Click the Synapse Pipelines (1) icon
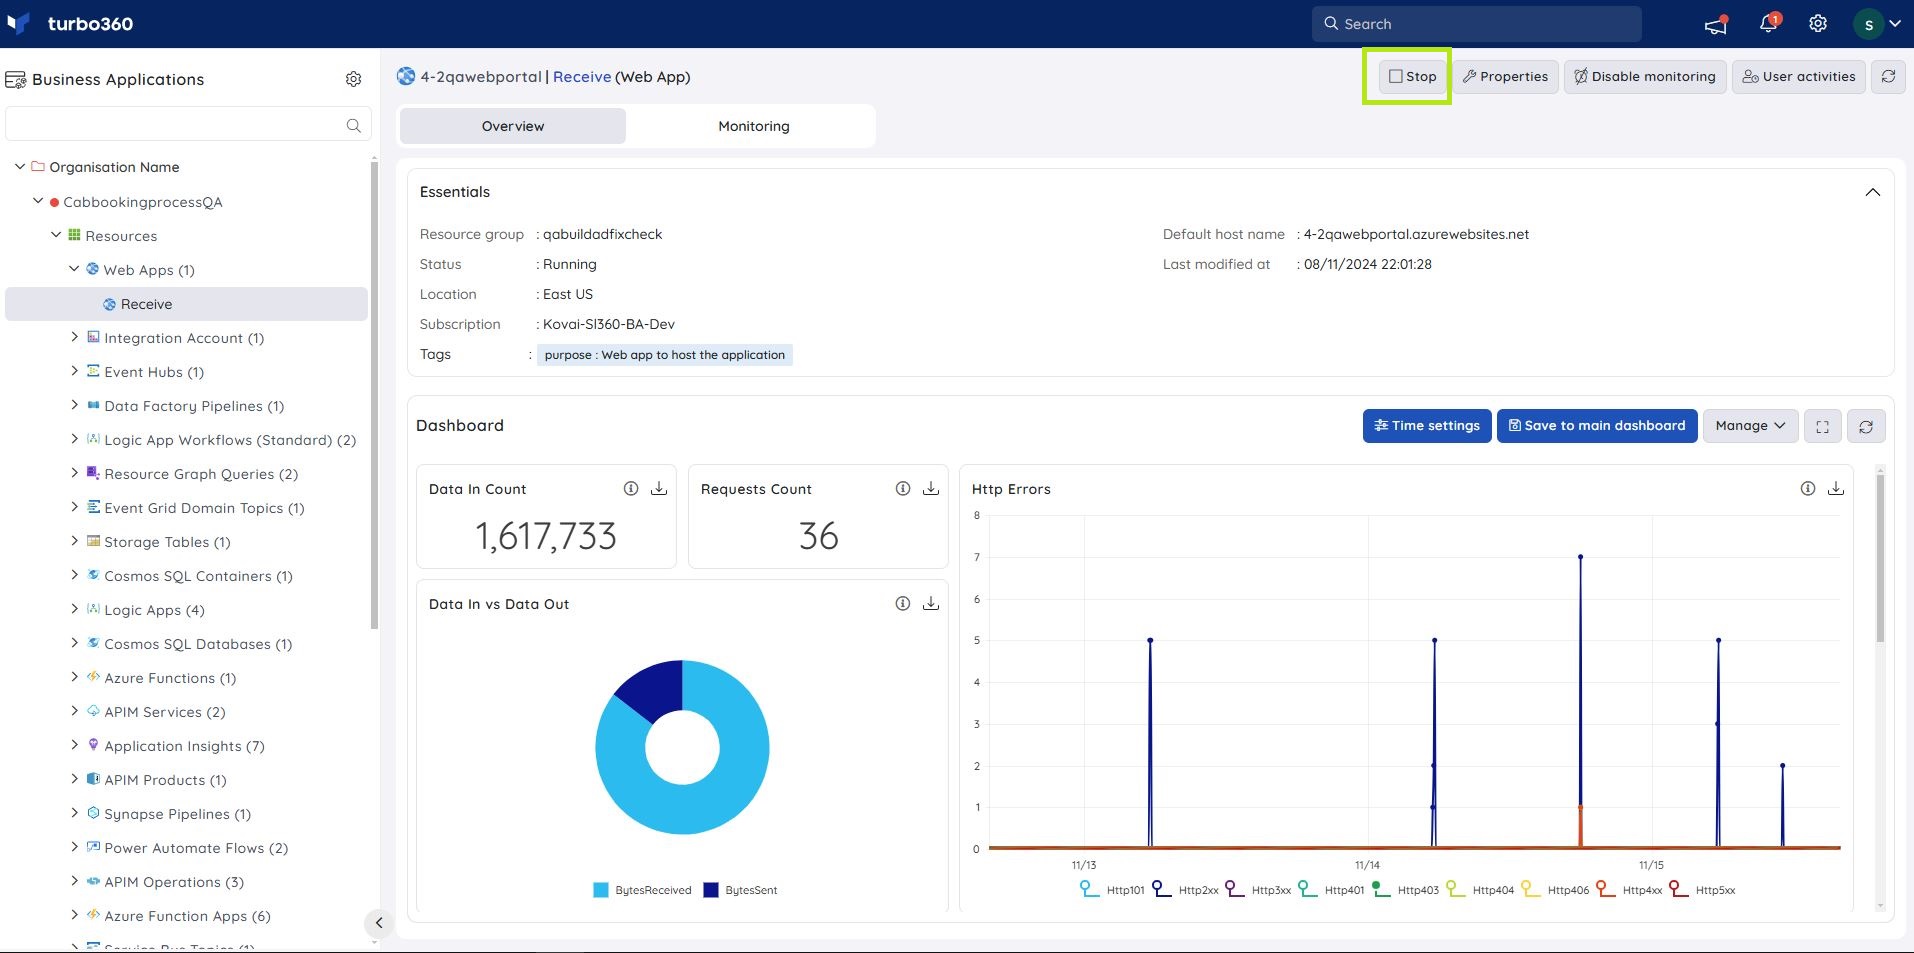This screenshot has height=953, width=1914. click(93, 813)
